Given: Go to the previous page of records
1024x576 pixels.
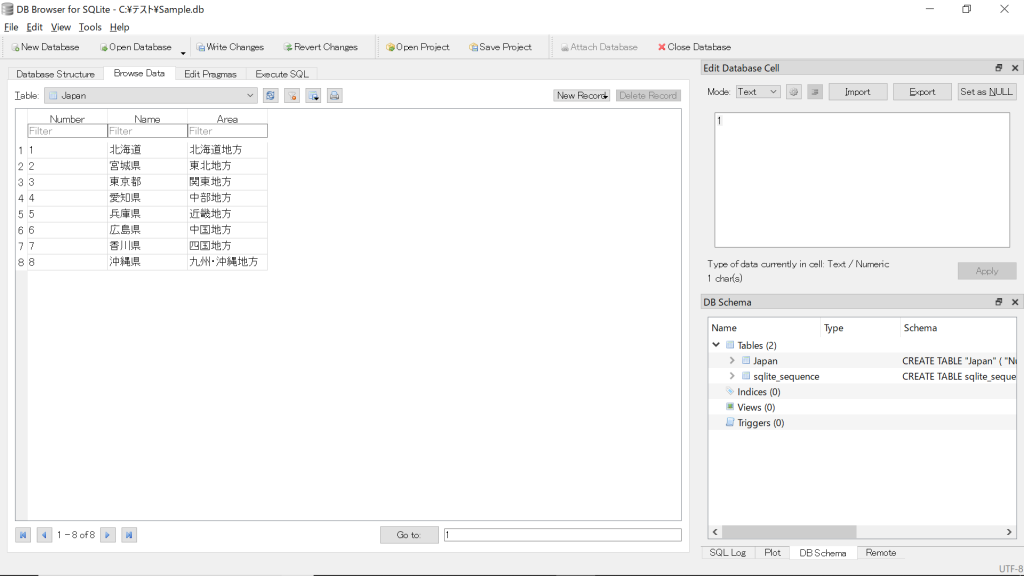Looking at the screenshot, I should click(x=44, y=535).
